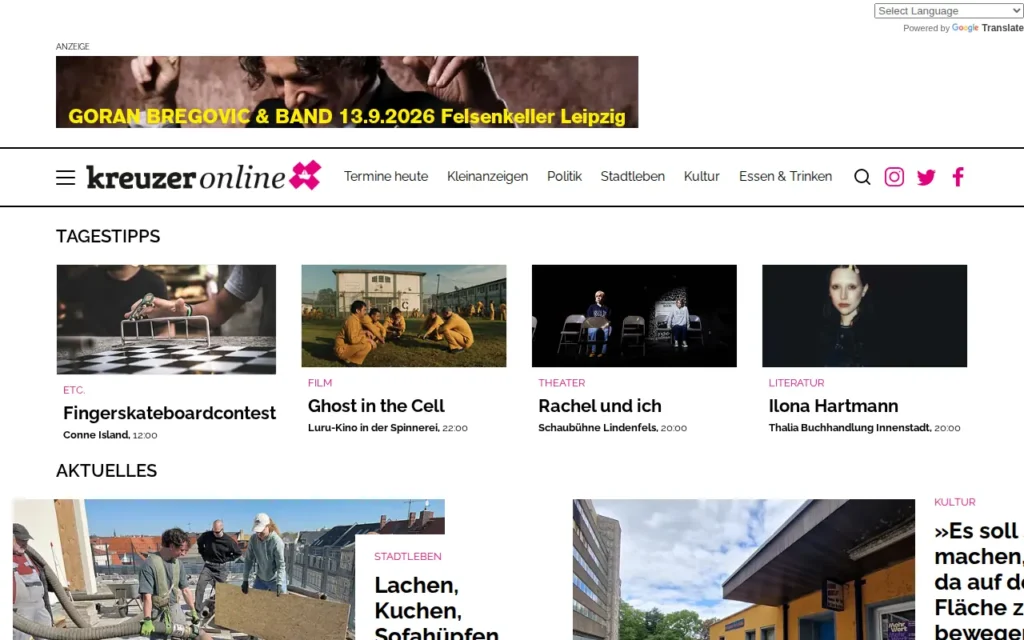Open Essen & Trinken section
The height and width of the screenshot is (640, 1024).
[786, 176]
